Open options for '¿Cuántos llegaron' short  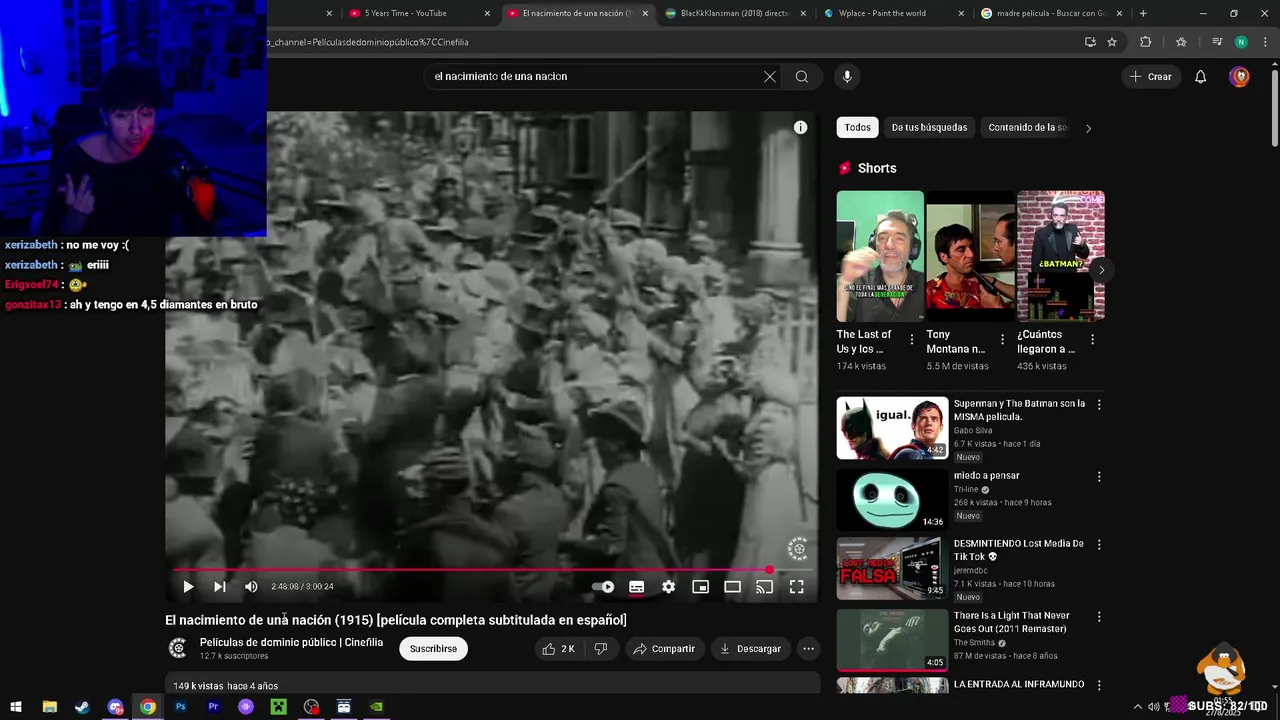pos(1092,340)
